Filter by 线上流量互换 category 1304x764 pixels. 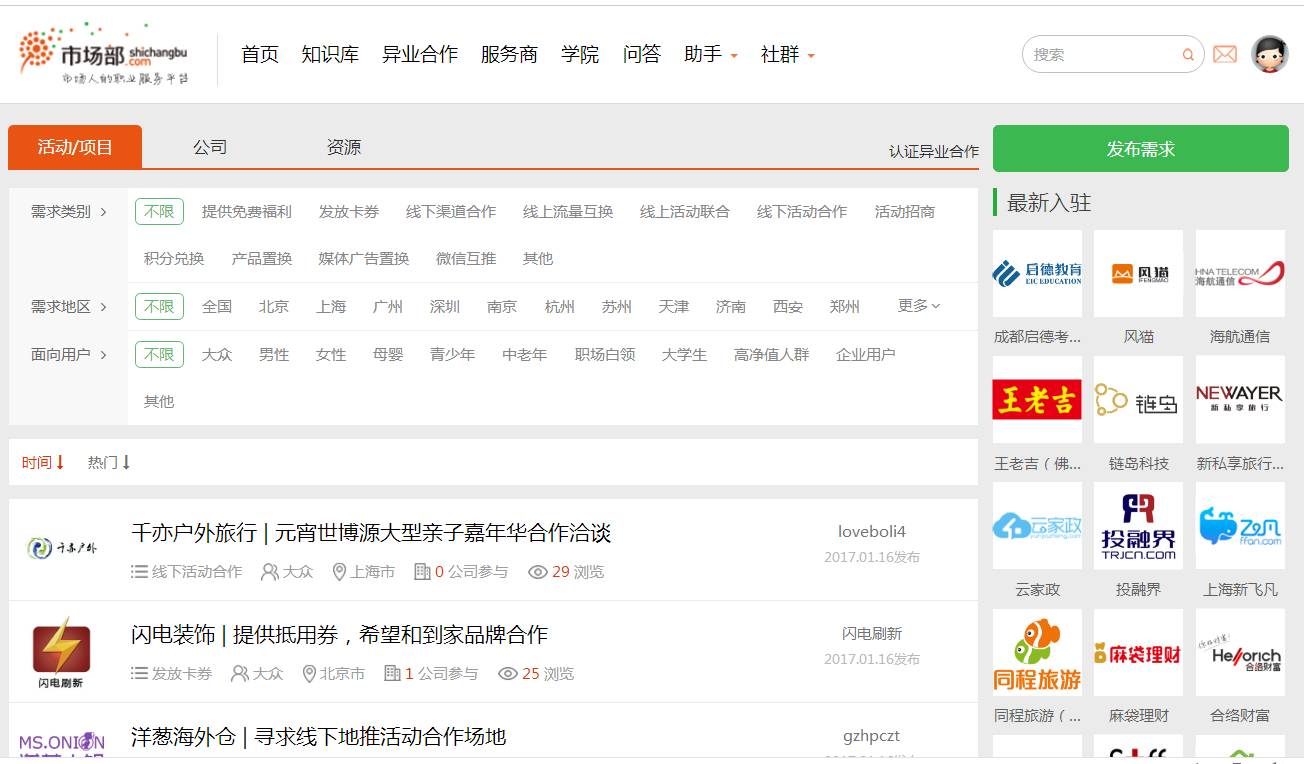[568, 211]
